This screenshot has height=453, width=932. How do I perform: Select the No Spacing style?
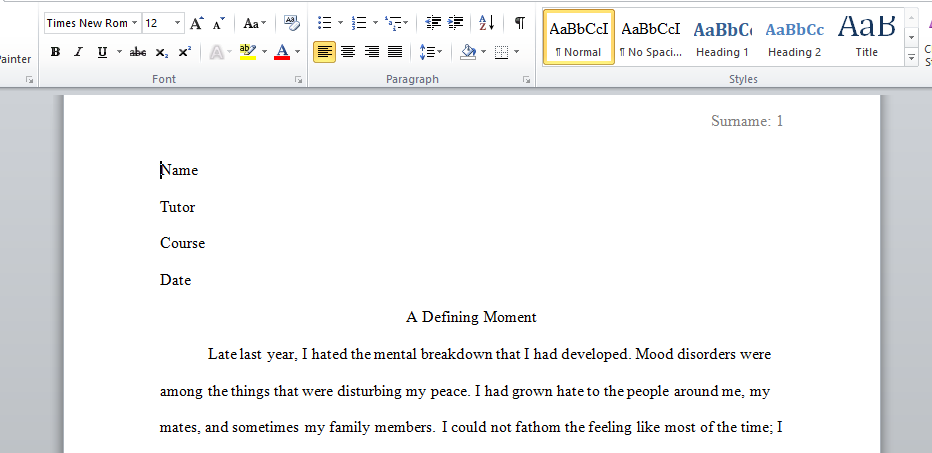[651, 37]
